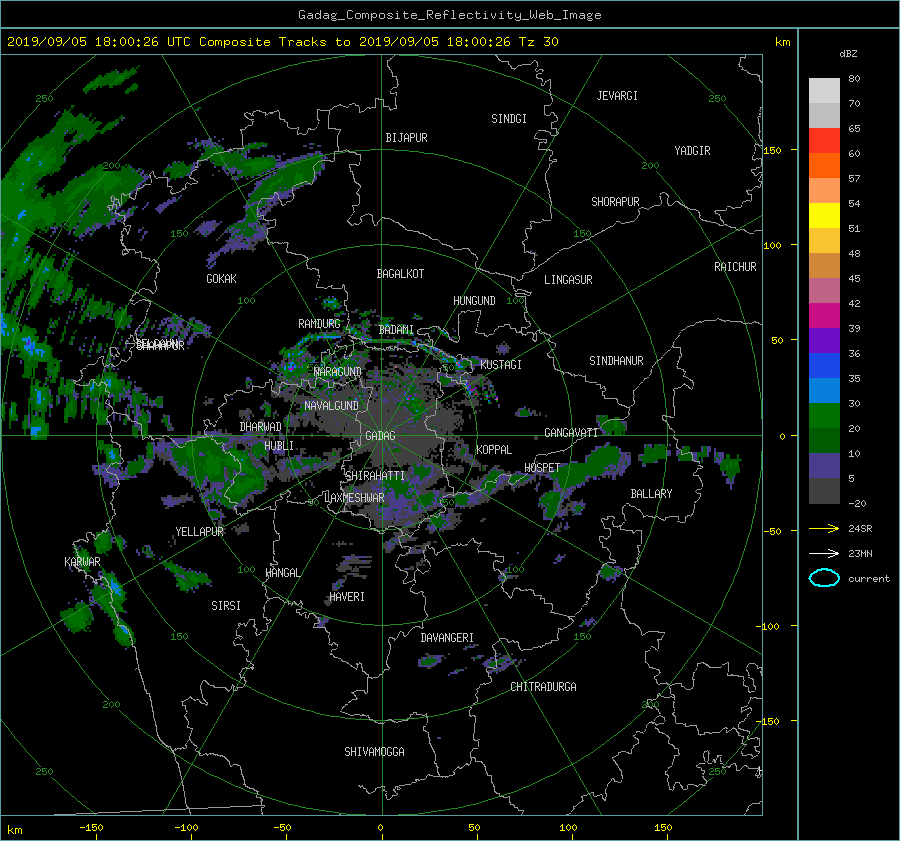Click the yellow 24SR arrow icon
The image size is (900, 841).
(x=824, y=528)
